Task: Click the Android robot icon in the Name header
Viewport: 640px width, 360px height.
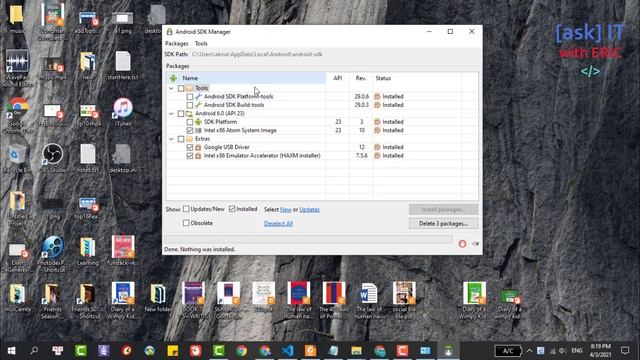Action: coord(173,78)
